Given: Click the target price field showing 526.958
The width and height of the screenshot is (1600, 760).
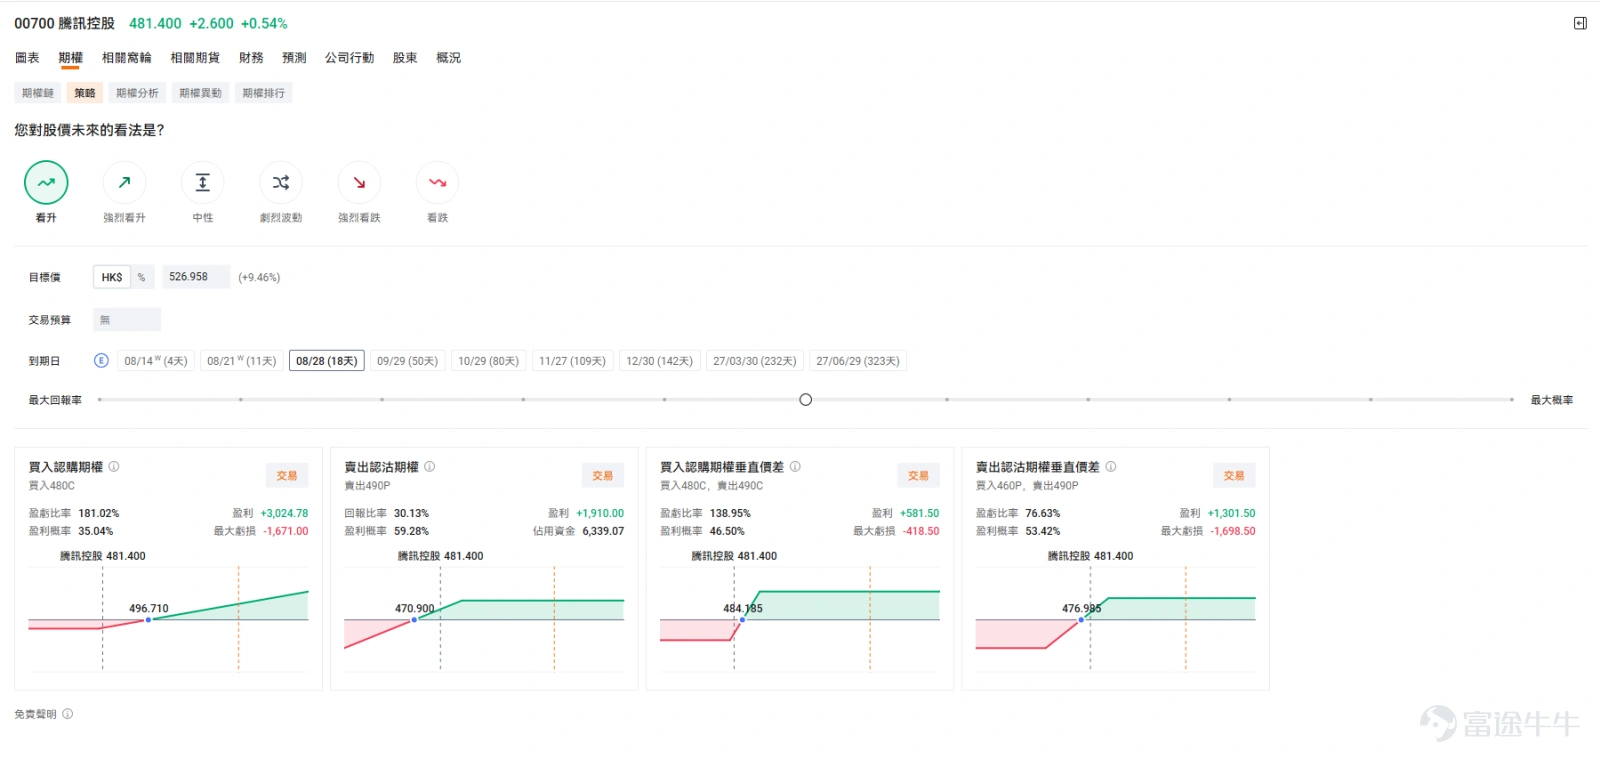Looking at the screenshot, I should click(195, 277).
